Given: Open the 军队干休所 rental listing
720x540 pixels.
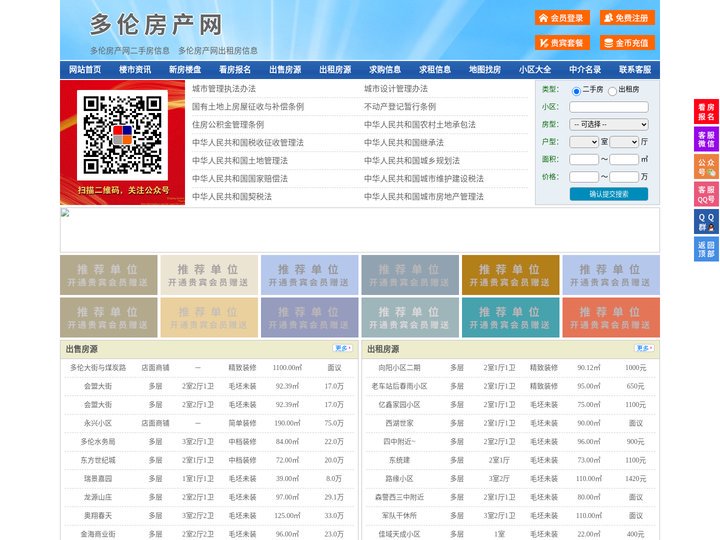Looking at the screenshot, I should (399, 516).
